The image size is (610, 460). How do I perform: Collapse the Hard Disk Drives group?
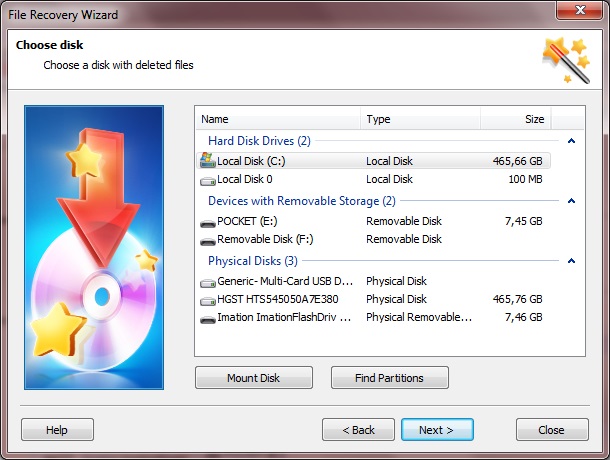click(571, 141)
